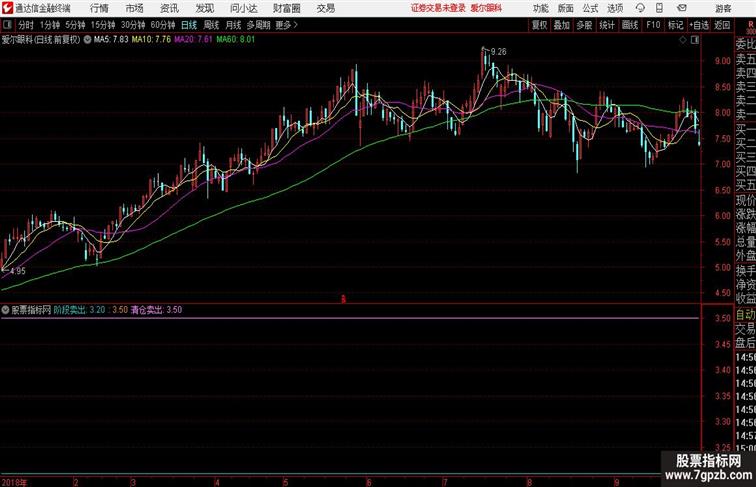
Task: Click the 证券交易未登录 status link
Action: pyautogui.click(x=438, y=8)
